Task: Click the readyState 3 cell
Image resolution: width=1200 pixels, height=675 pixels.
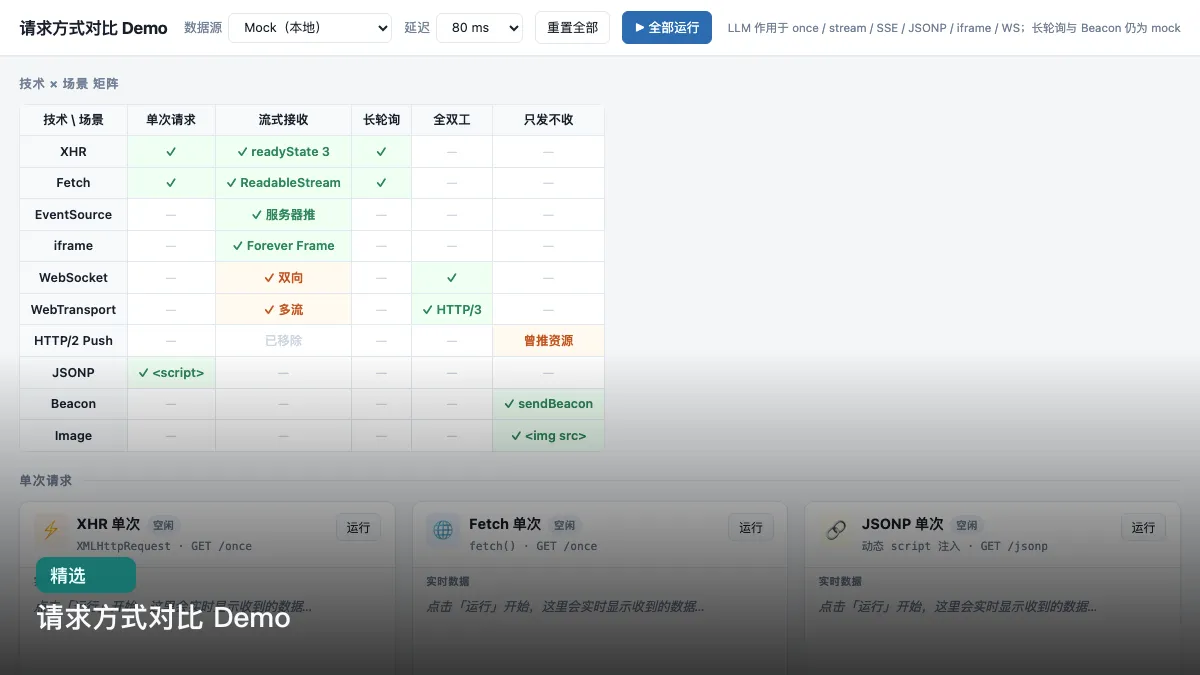Action: pos(283,152)
